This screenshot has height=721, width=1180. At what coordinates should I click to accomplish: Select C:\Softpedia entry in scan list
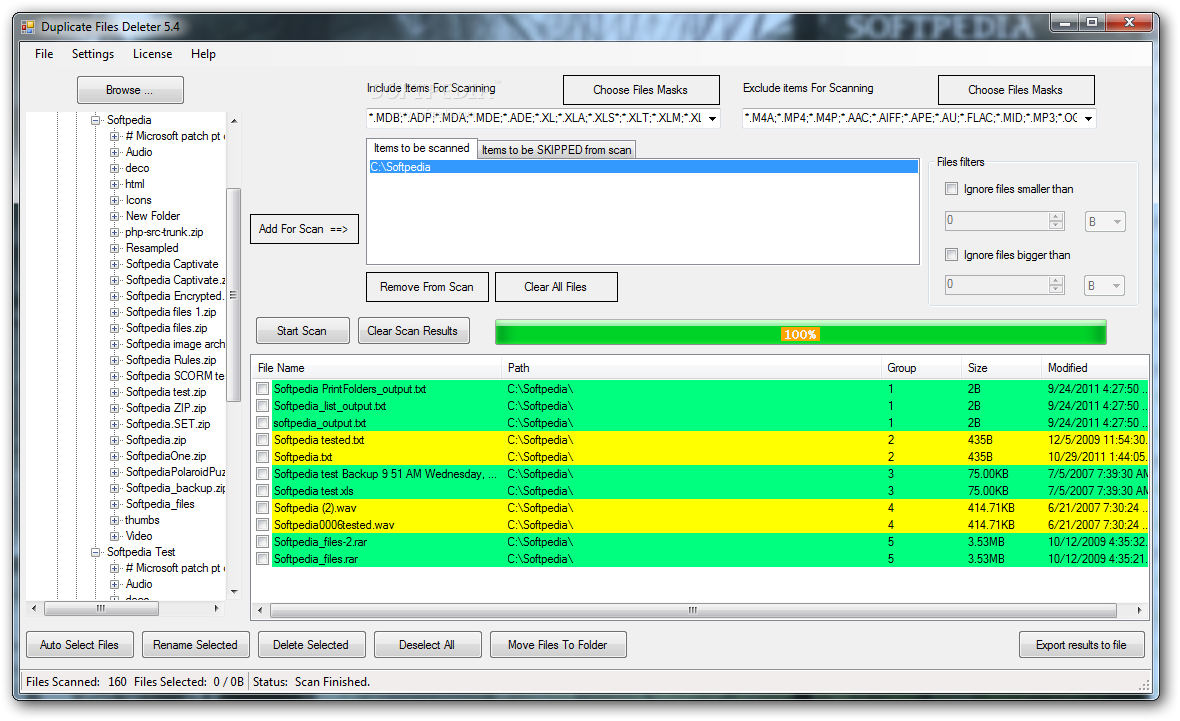click(x=643, y=167)
